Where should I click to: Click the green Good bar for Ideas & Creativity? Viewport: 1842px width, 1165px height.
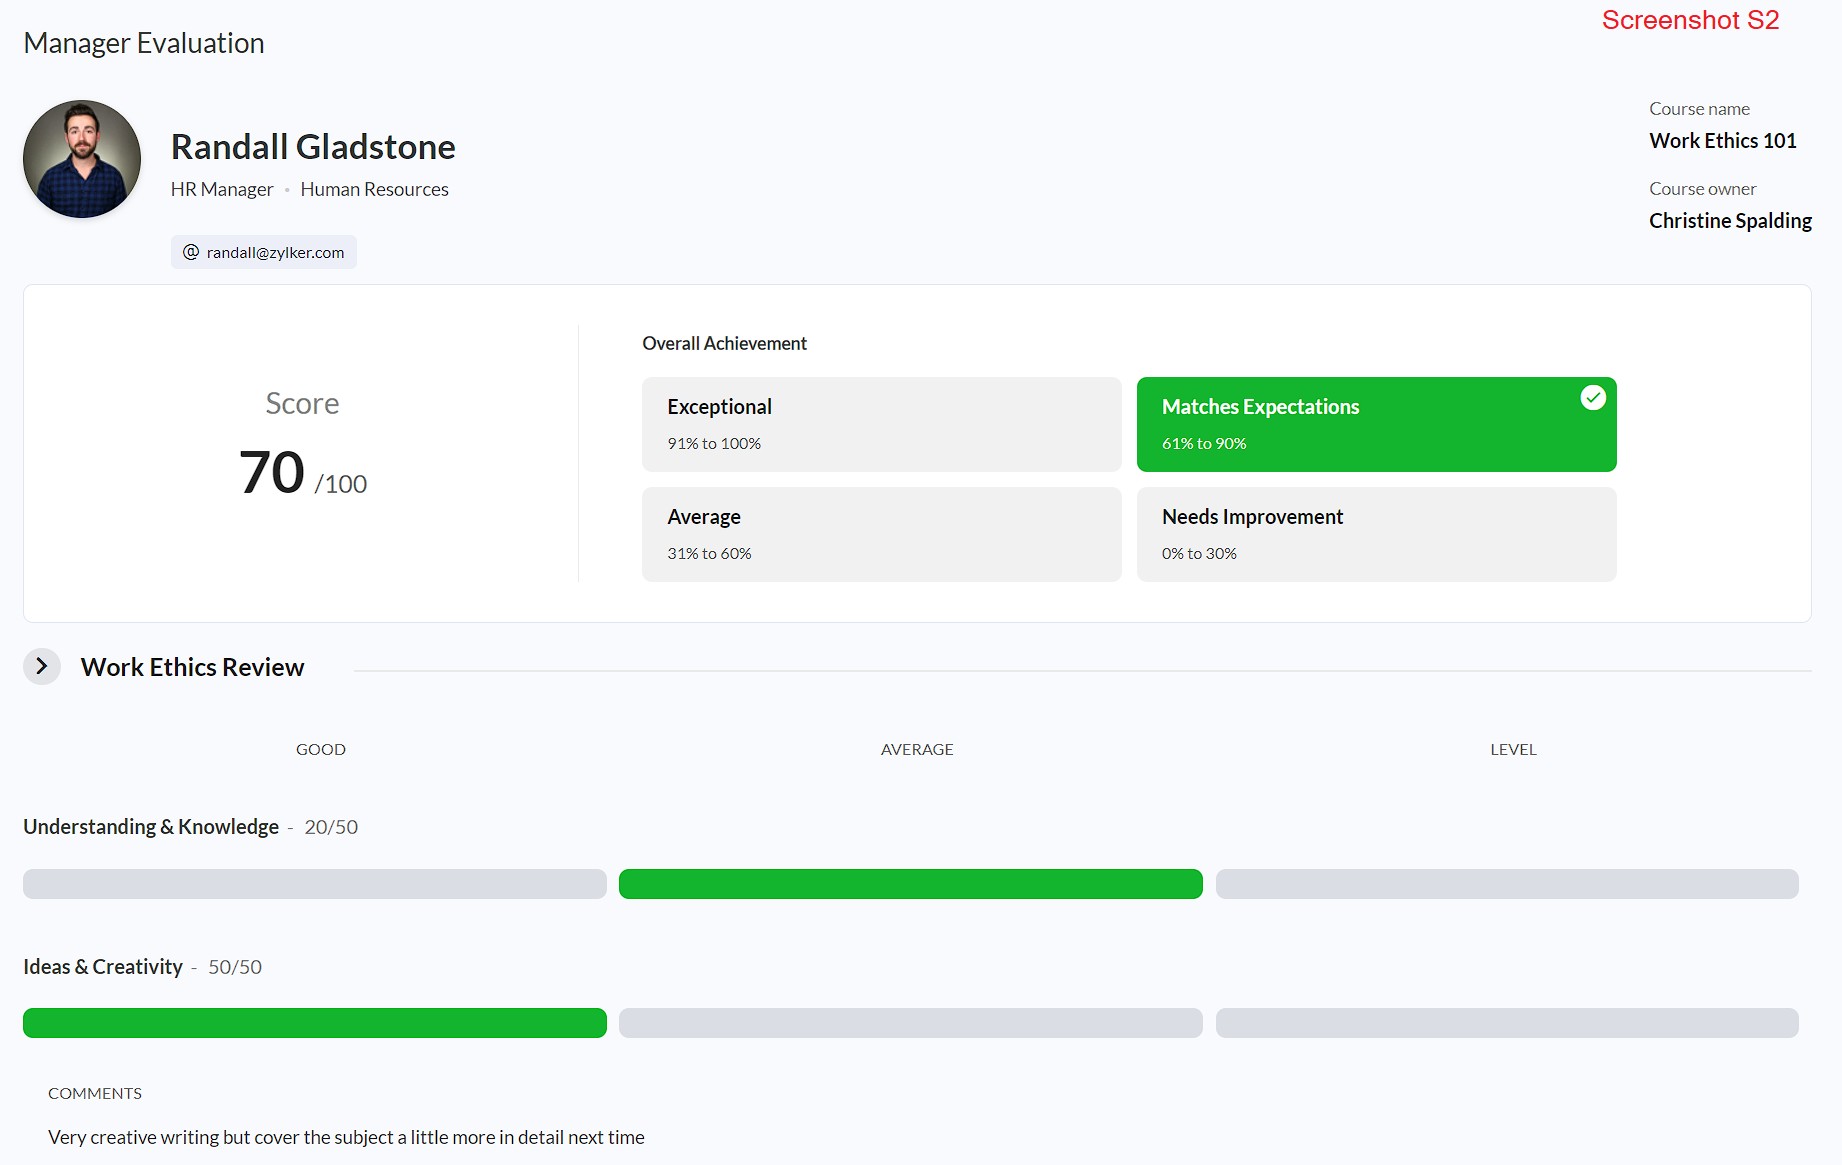coord(315,1023)
